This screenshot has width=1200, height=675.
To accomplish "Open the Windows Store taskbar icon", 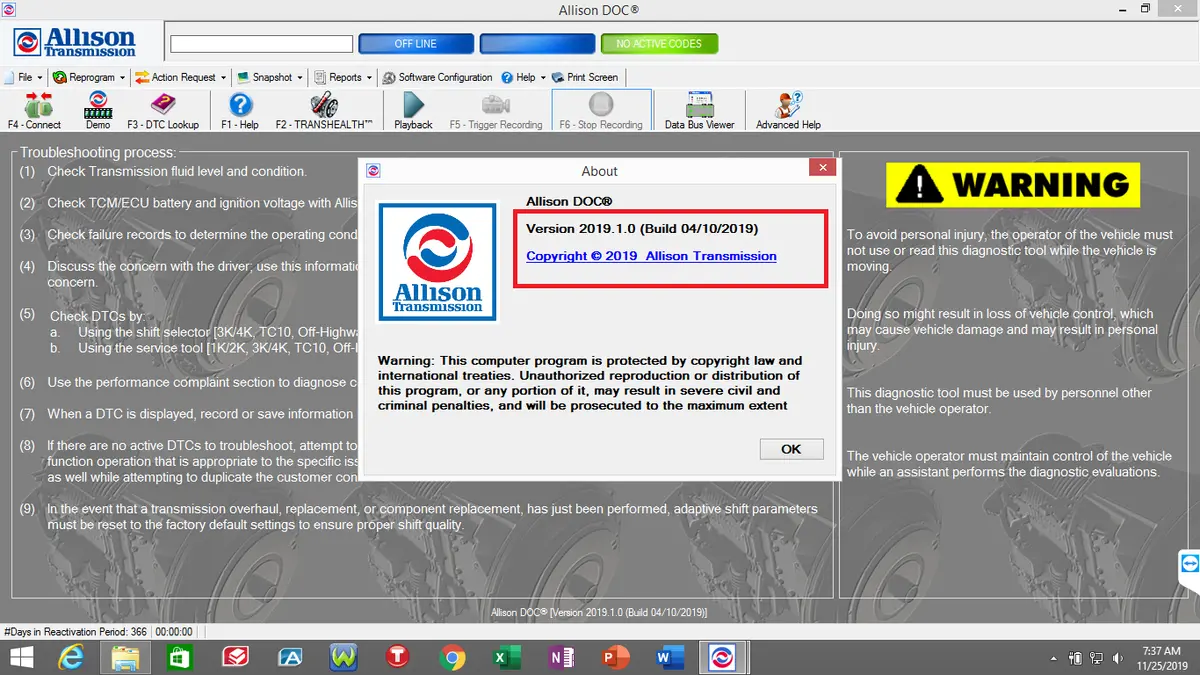I will (180, 657).
